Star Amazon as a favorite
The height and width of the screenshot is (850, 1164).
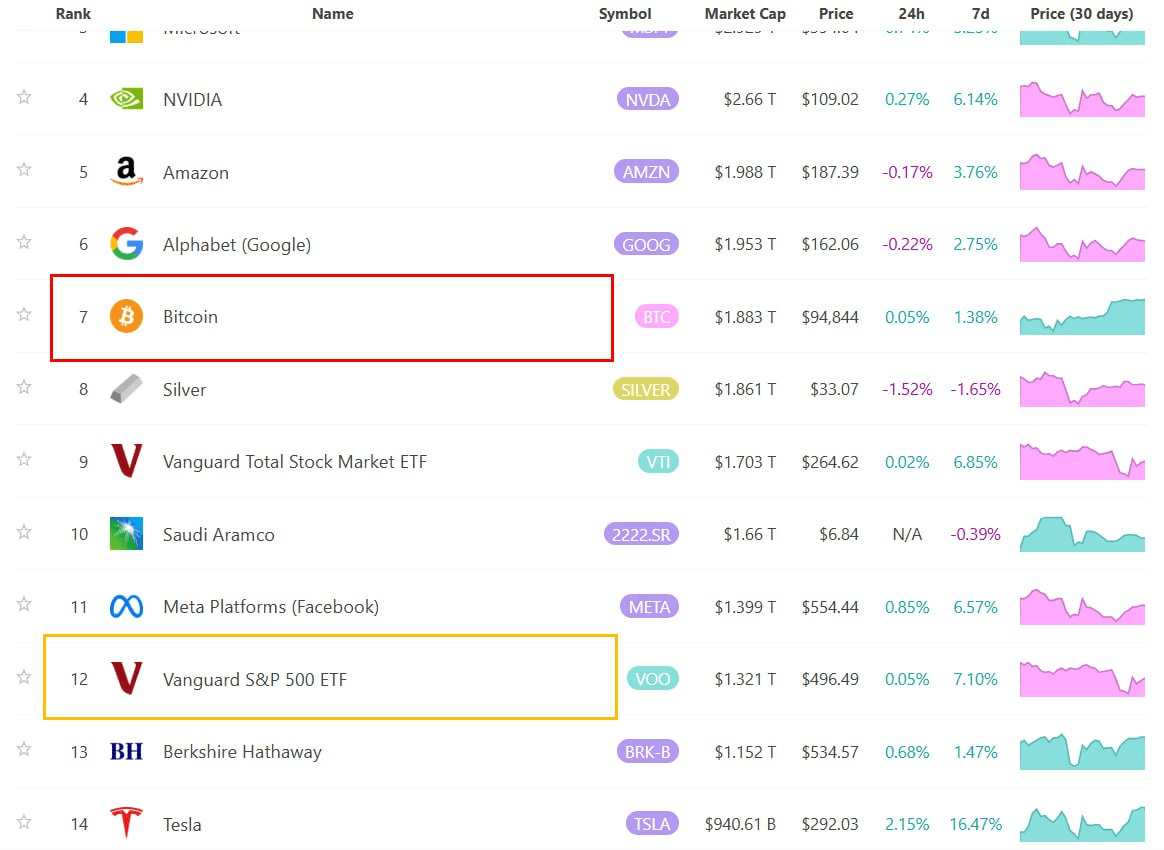pyautogui.click(x=24, y=170)
